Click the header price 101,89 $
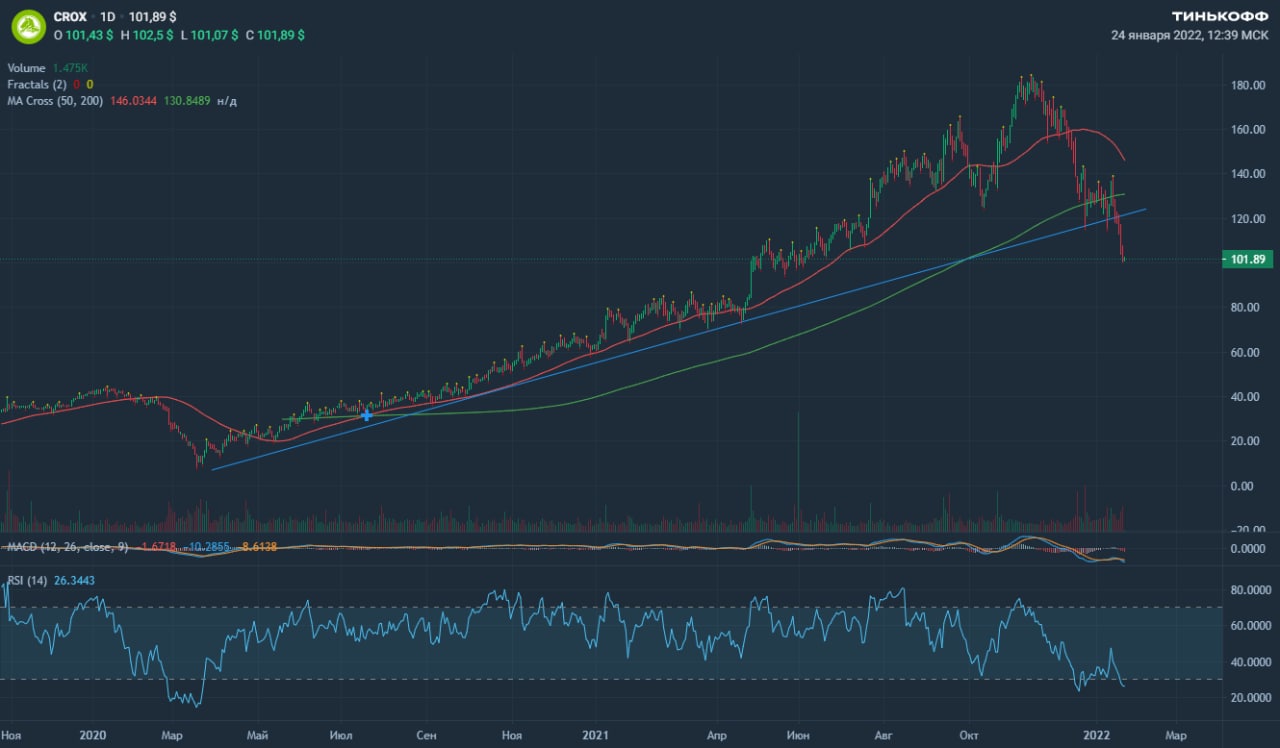1280x748 pixels. click(152, 17)
